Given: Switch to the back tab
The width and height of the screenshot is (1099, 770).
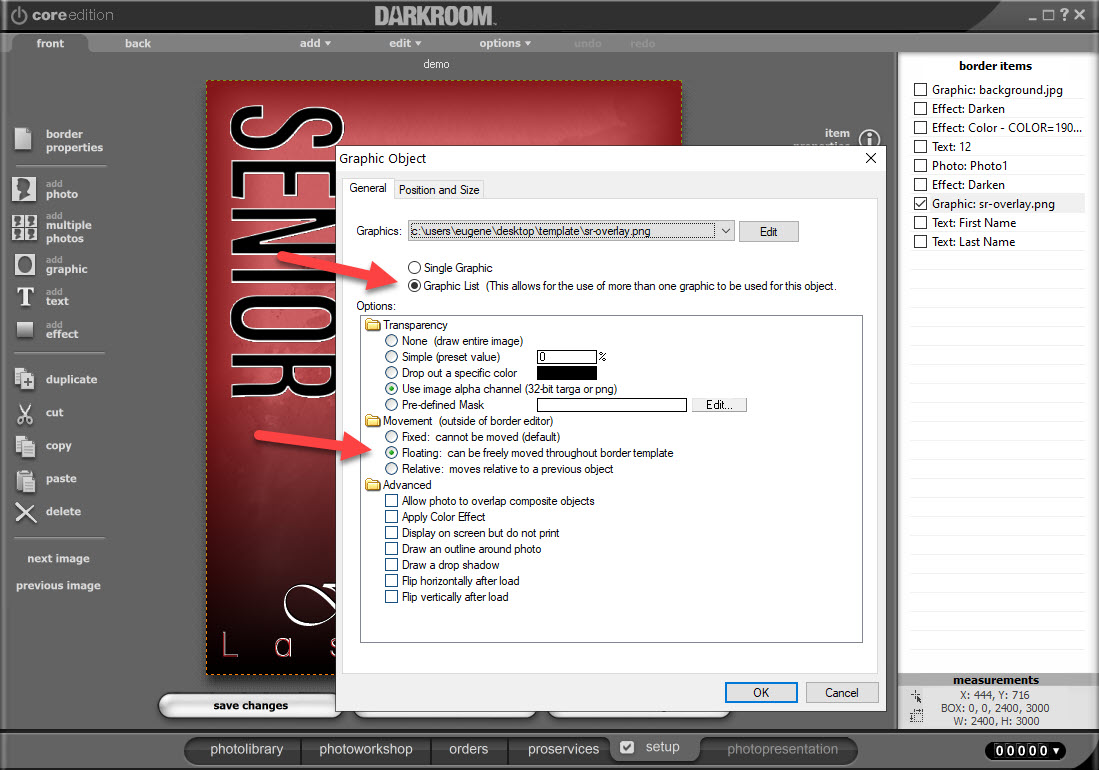Looking at the screenshot, I should (138, 43).
